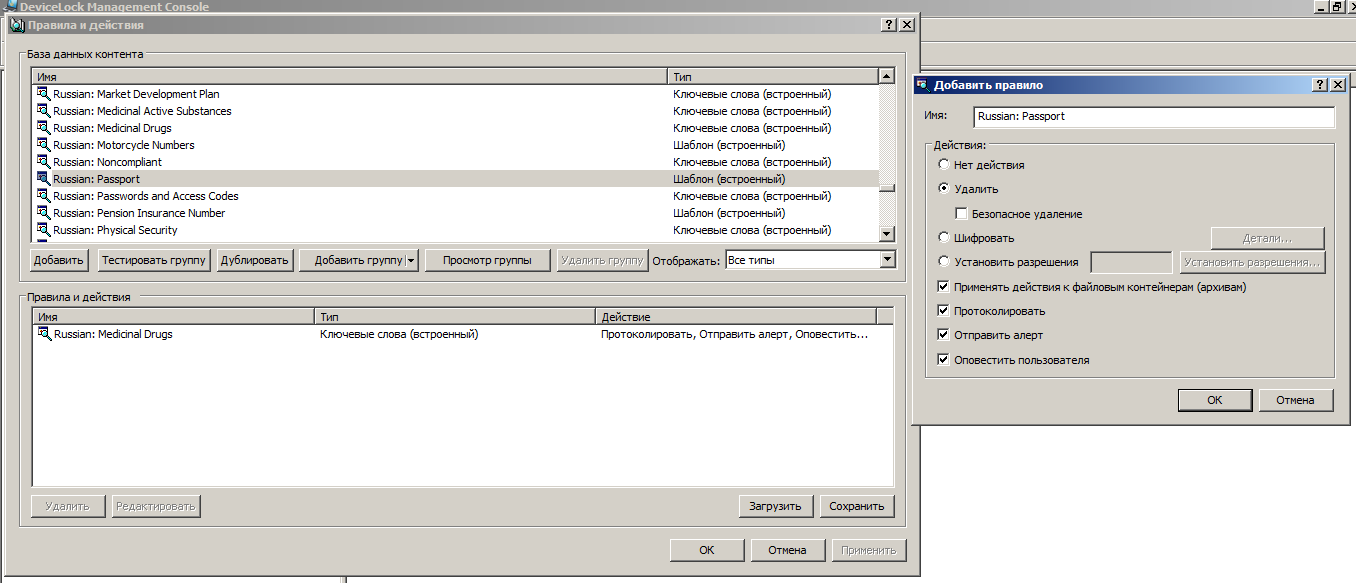Screen dimensions: 1356x583
Task: Select Russian: Physical Security entry
Action: 115,230
